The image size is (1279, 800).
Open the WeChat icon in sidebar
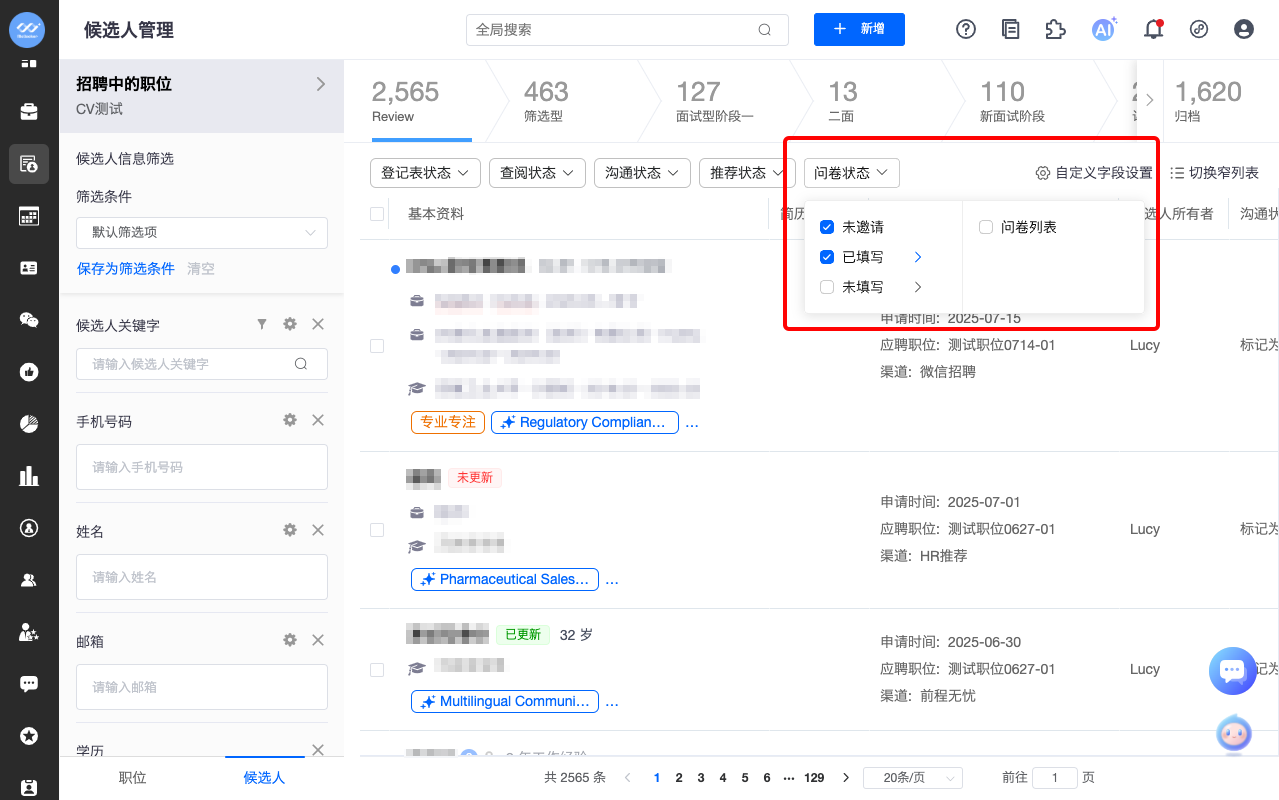[29, 320]
